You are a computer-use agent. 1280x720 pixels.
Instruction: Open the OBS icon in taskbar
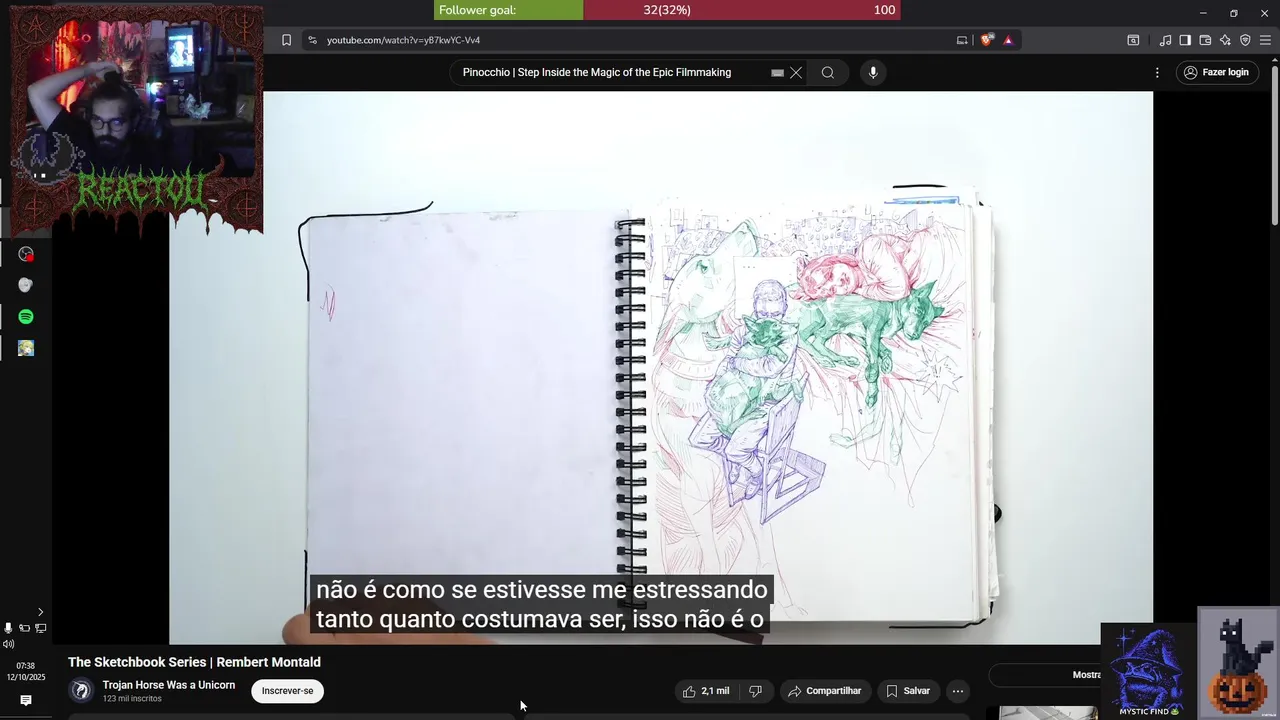tap(26, 254)
